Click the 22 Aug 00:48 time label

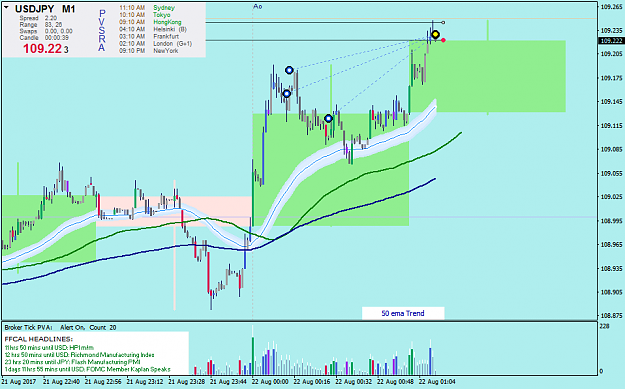click(x=396, y=382)
